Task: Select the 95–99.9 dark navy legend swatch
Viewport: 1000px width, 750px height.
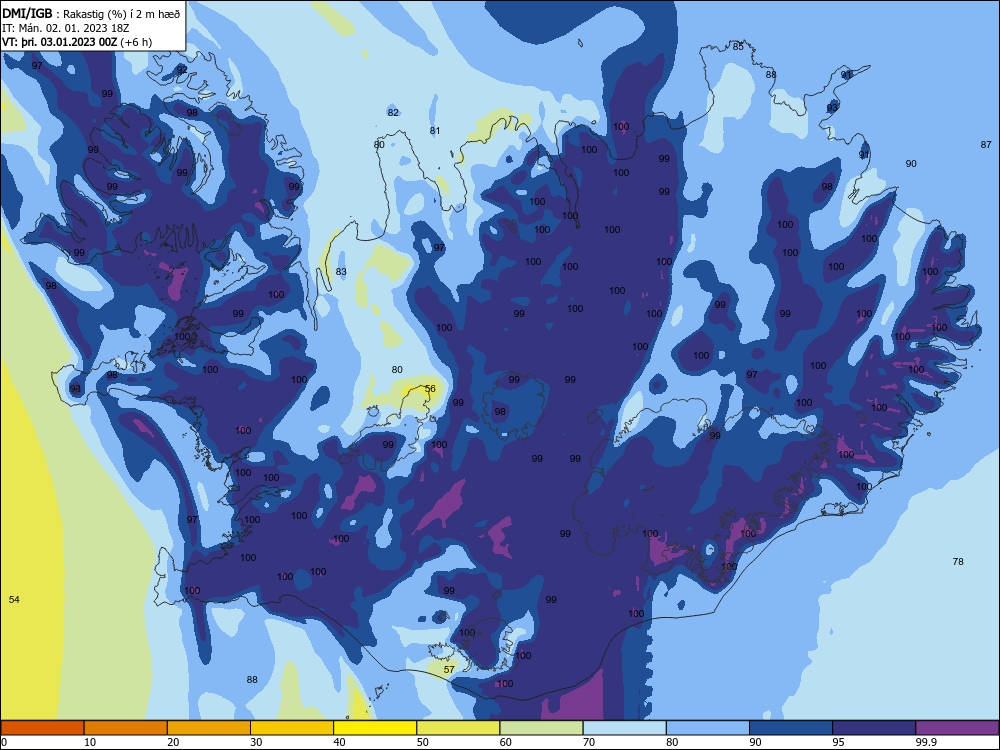Action: 874,728
